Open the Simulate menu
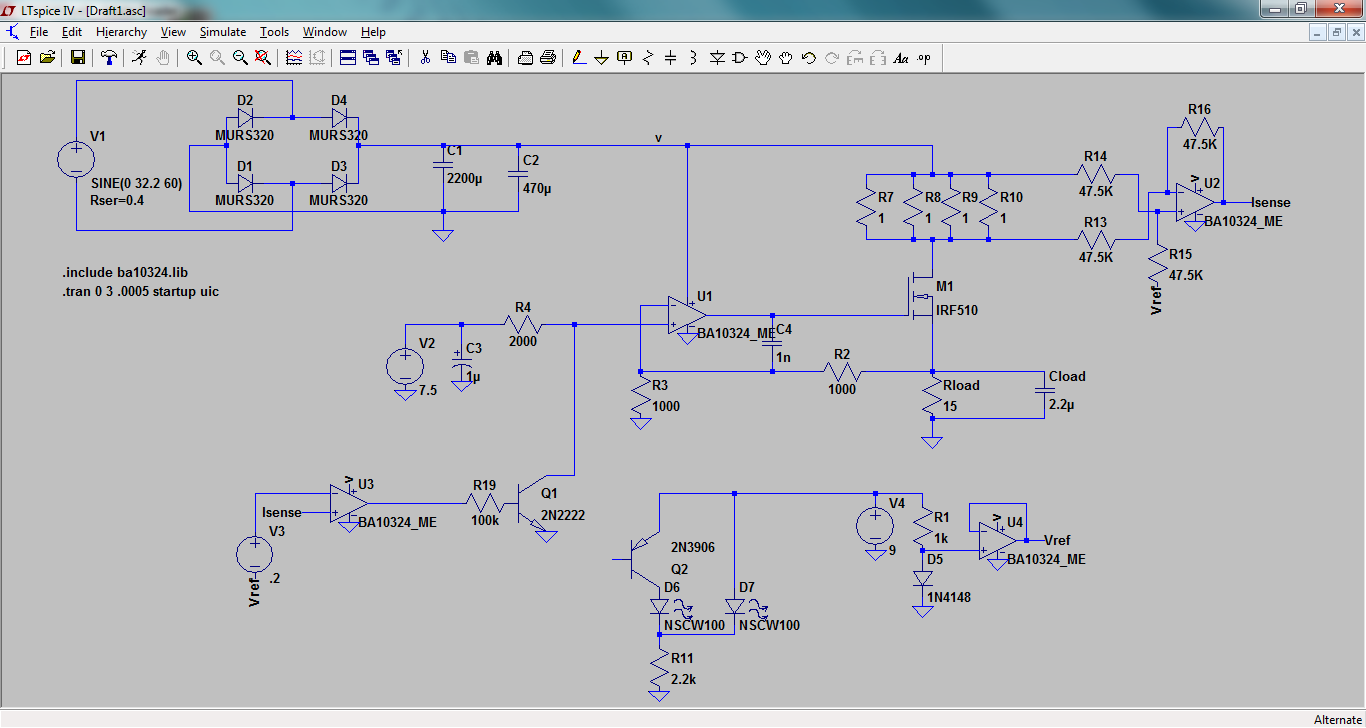This screenshot has height=728, width=1366. (x=223, y=32)
